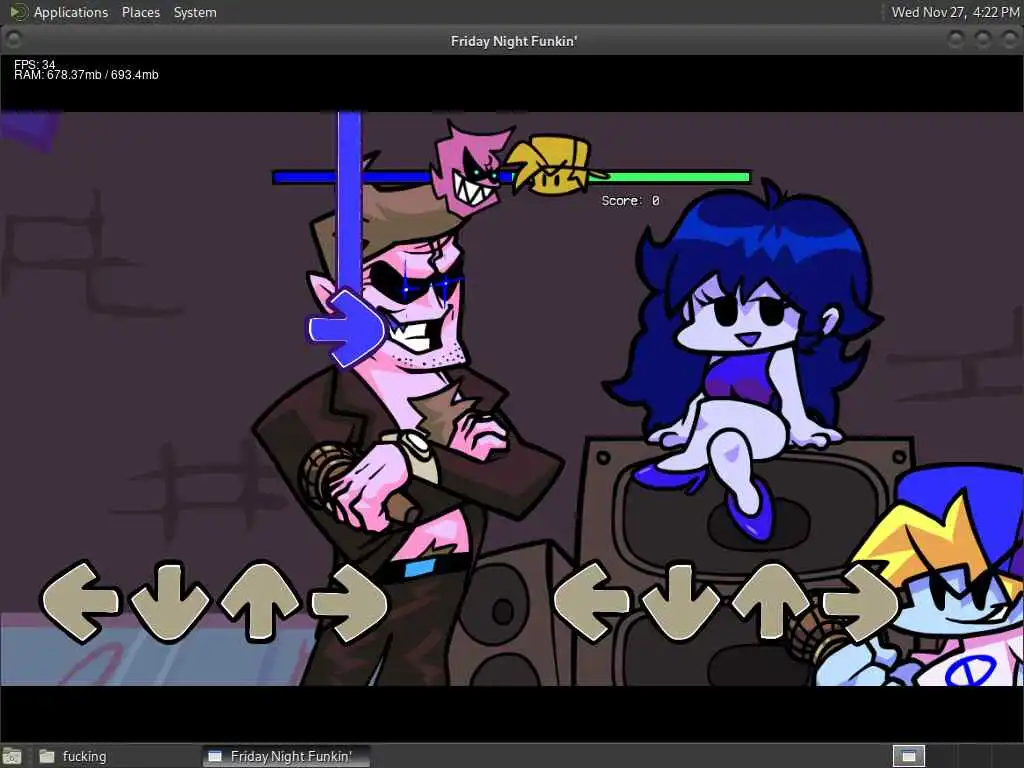Open the window menu button in title bar
This screenshot has width=1024, height=768.
(13, 40)
